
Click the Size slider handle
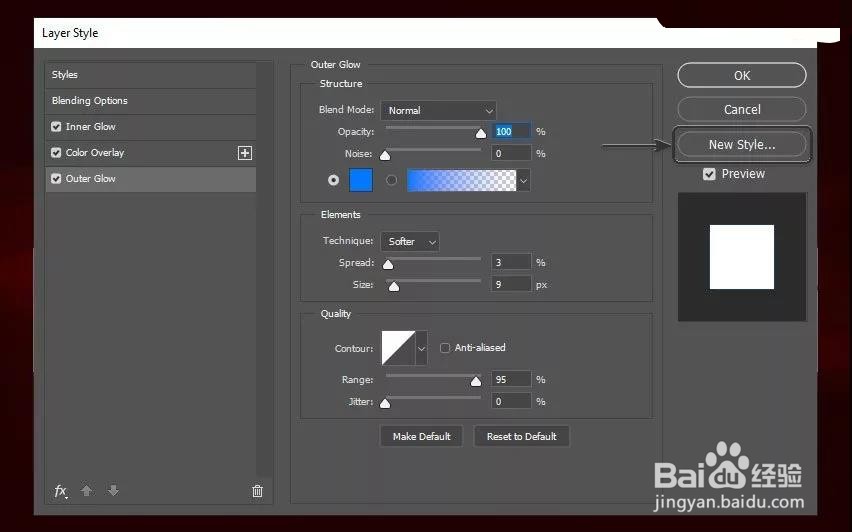click(394, 286)
